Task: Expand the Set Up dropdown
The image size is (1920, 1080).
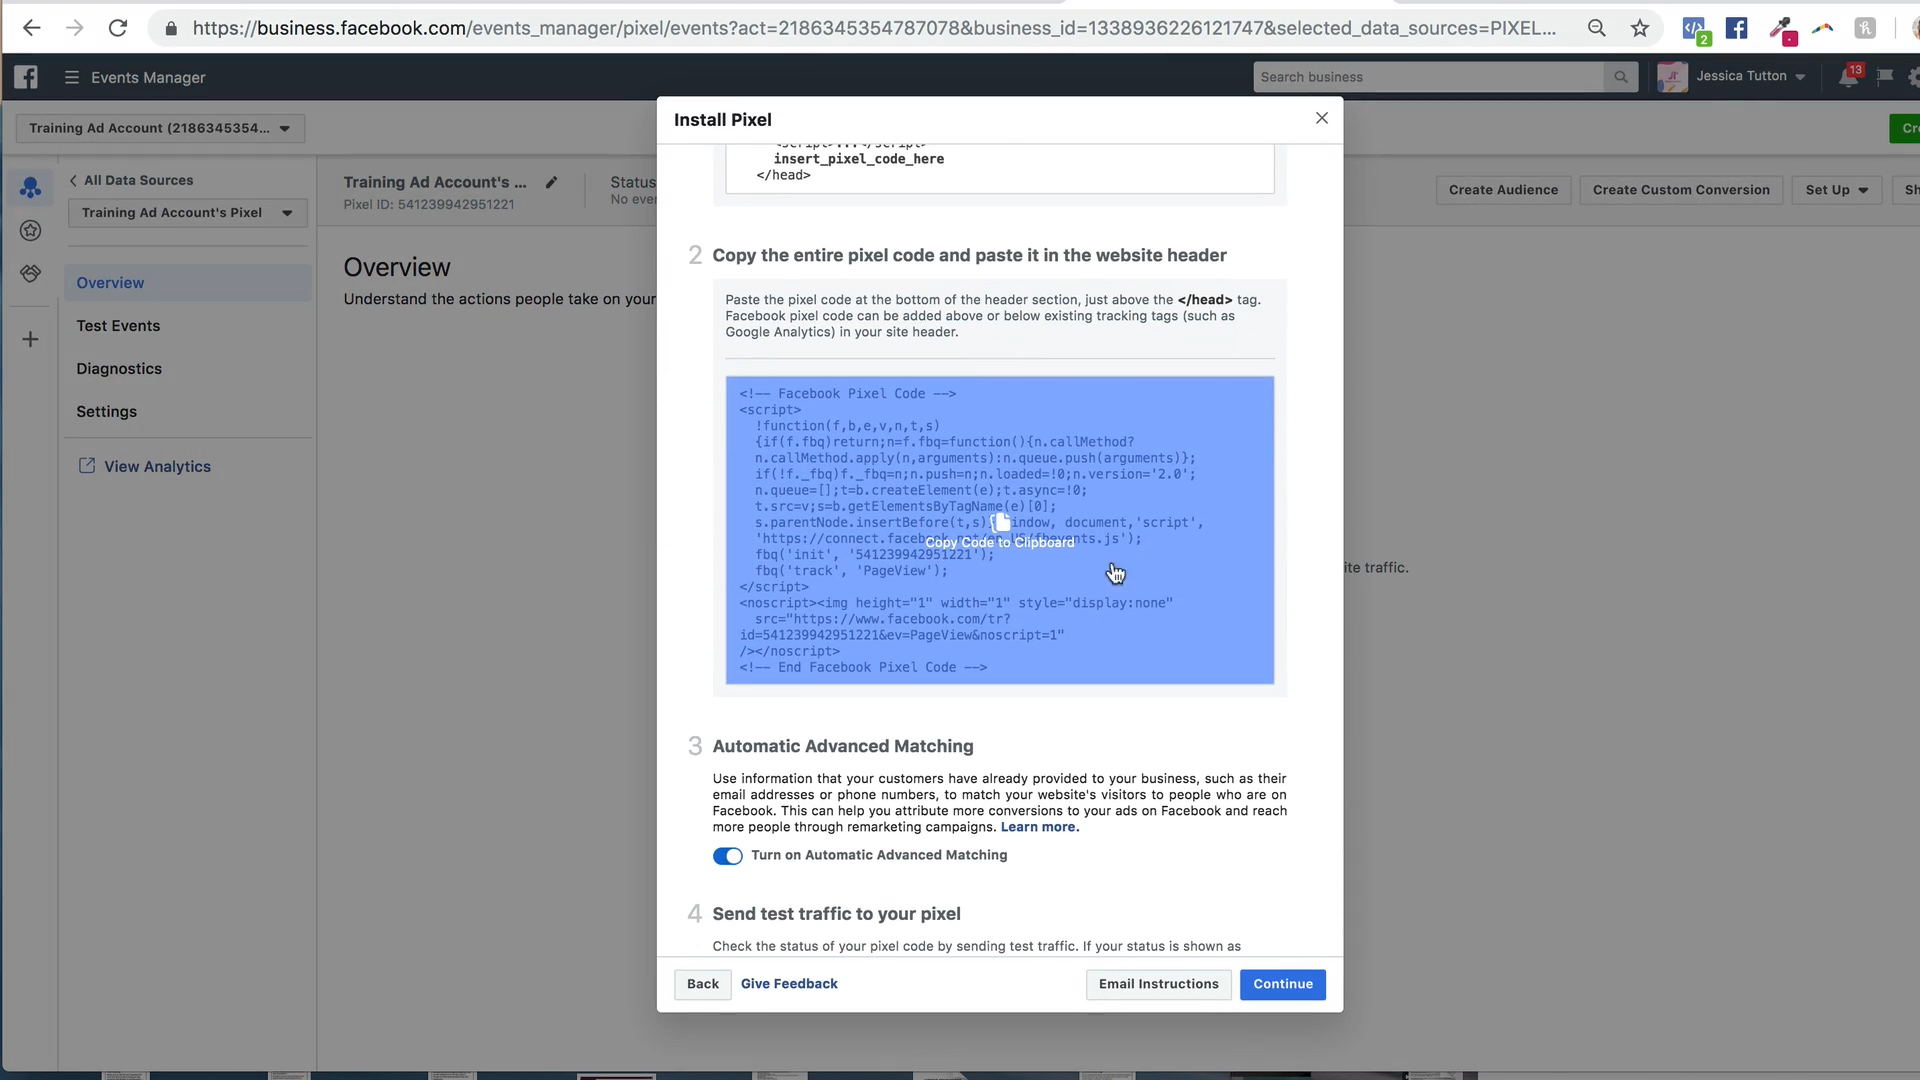Action: pos(1837,190)
